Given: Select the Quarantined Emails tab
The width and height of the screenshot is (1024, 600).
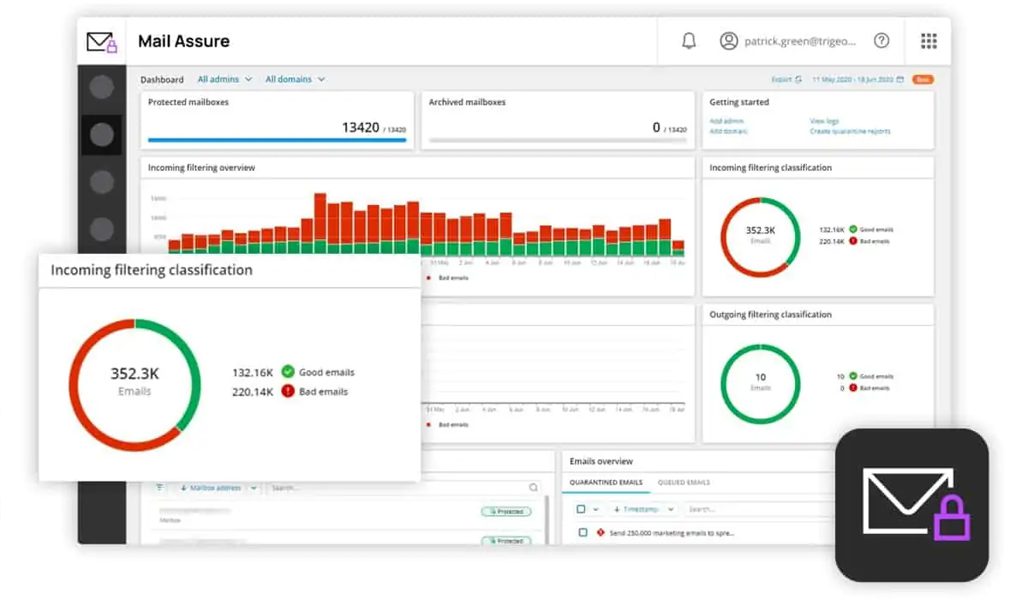Looking at the screenshot, I should pos(606,482).
